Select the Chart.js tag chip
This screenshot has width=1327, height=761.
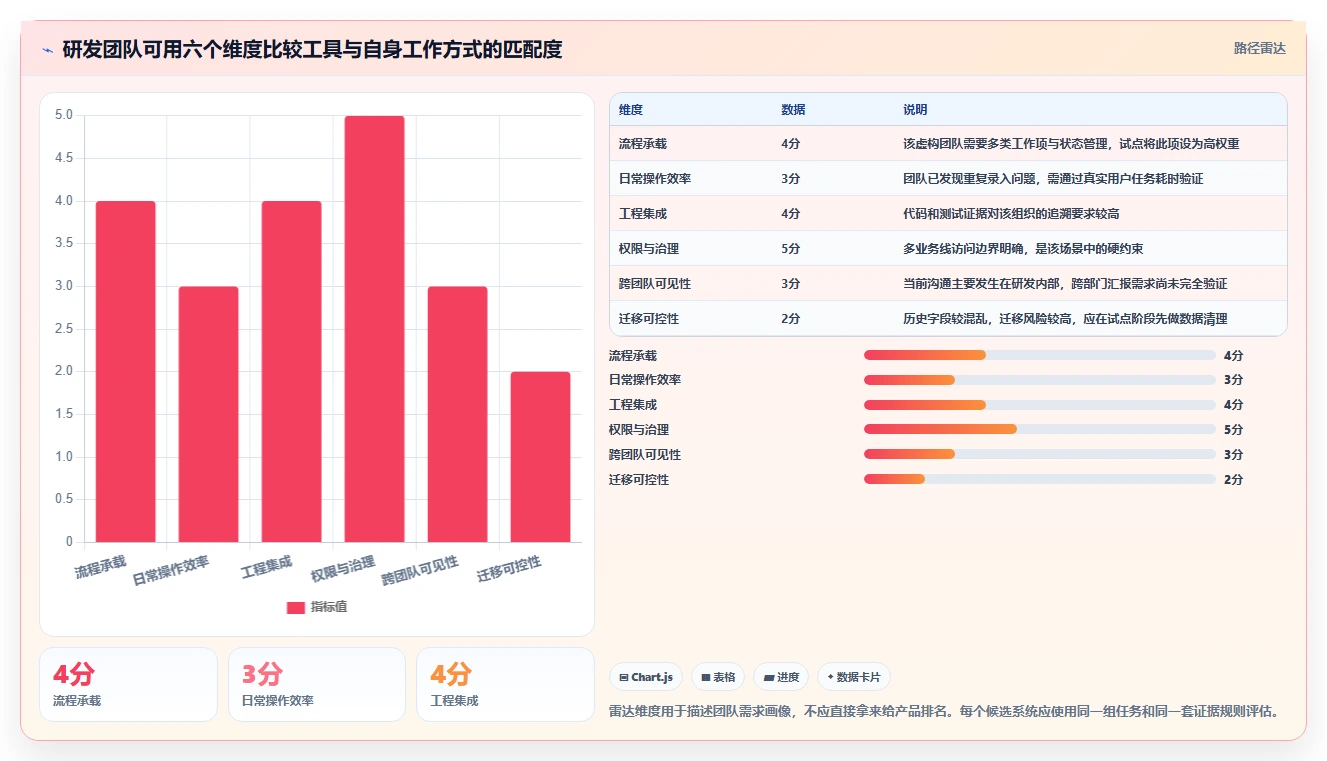[646, 677]
